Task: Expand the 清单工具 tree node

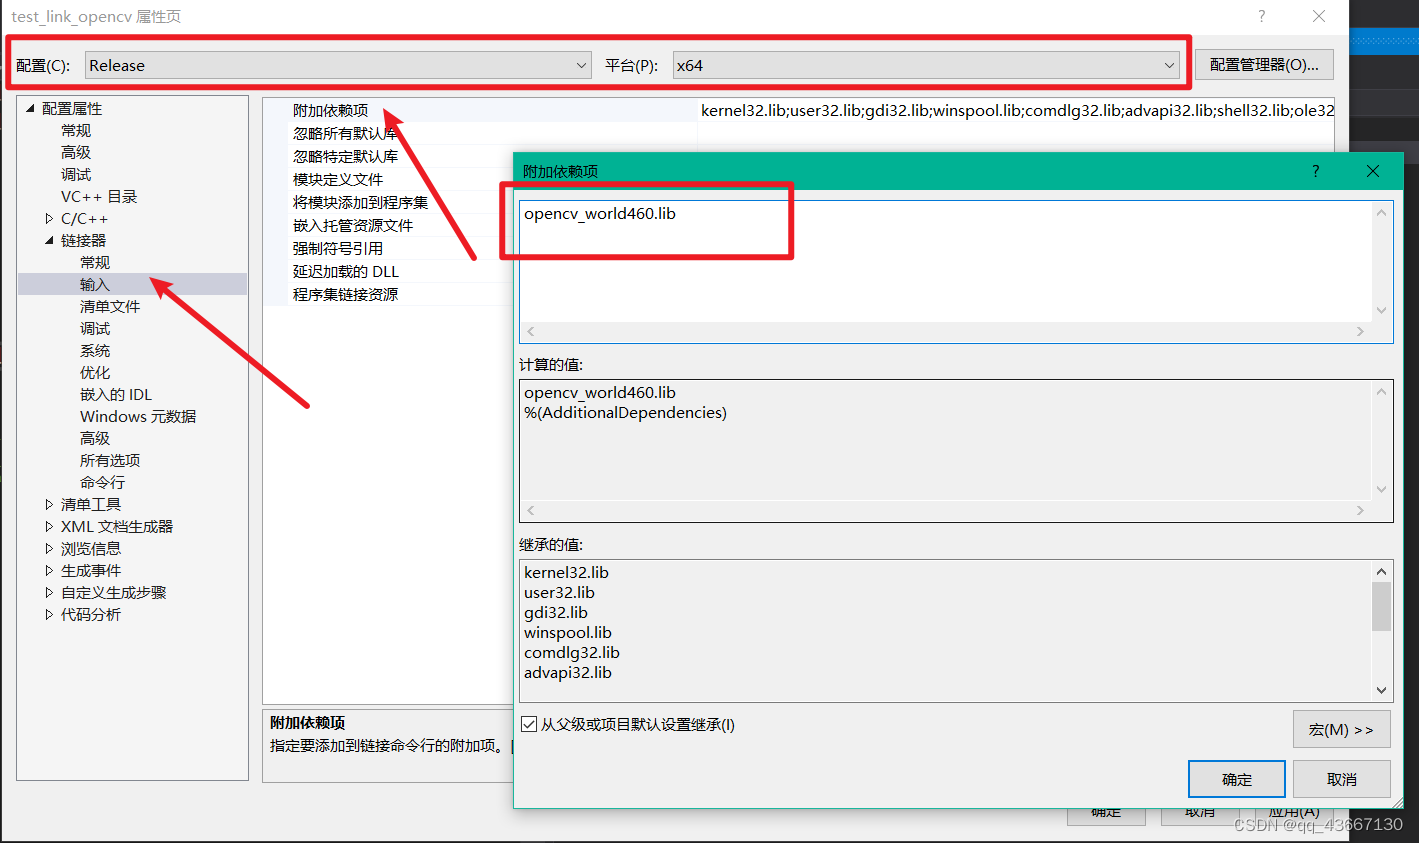Action: [x=49, y=504]
